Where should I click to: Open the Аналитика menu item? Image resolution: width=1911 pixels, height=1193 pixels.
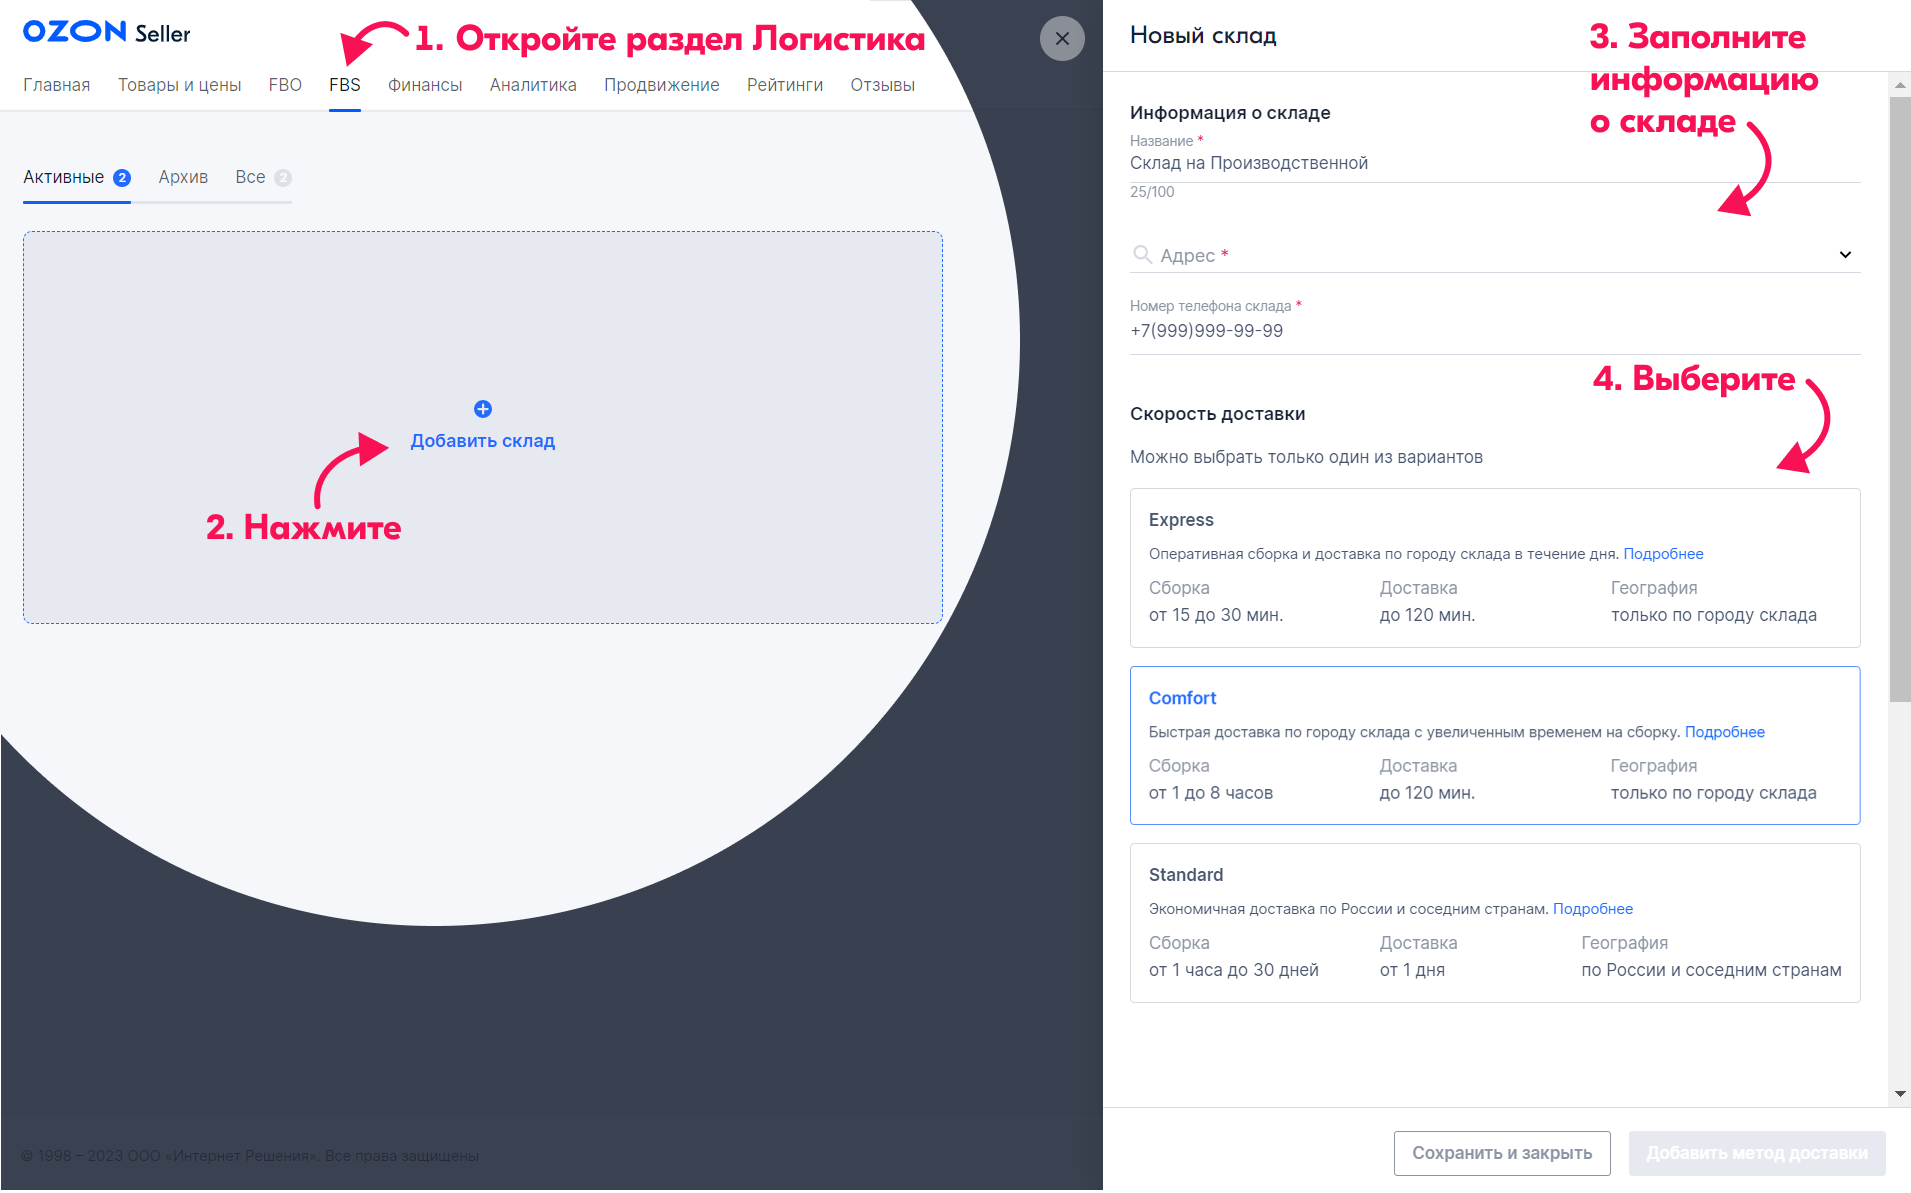[533, 85]
